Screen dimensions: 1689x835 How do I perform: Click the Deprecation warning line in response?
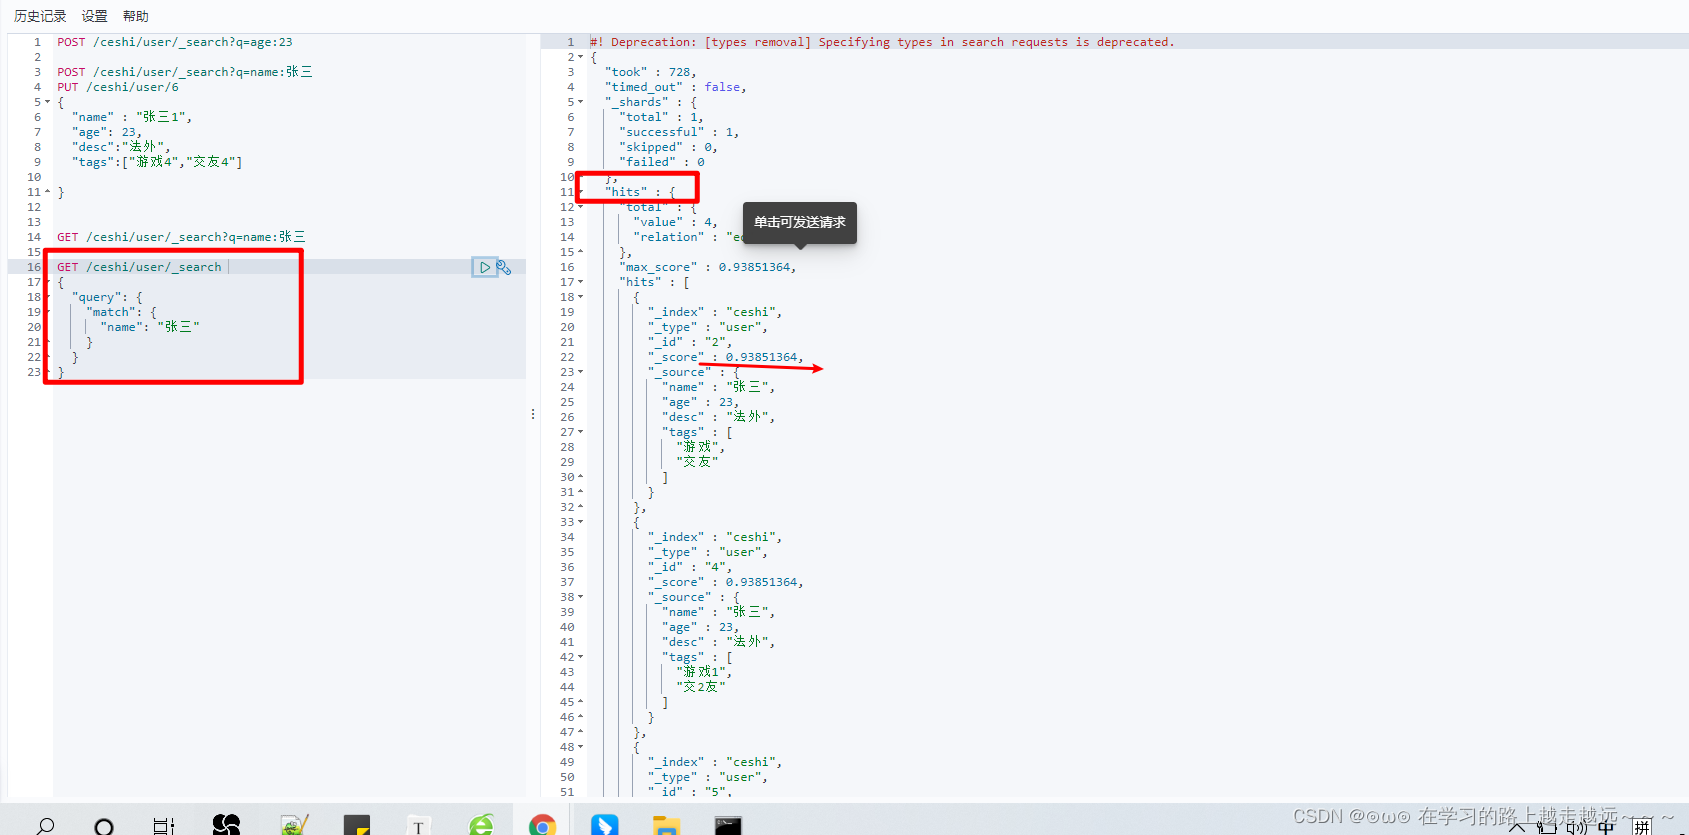(x=882, y=42)
